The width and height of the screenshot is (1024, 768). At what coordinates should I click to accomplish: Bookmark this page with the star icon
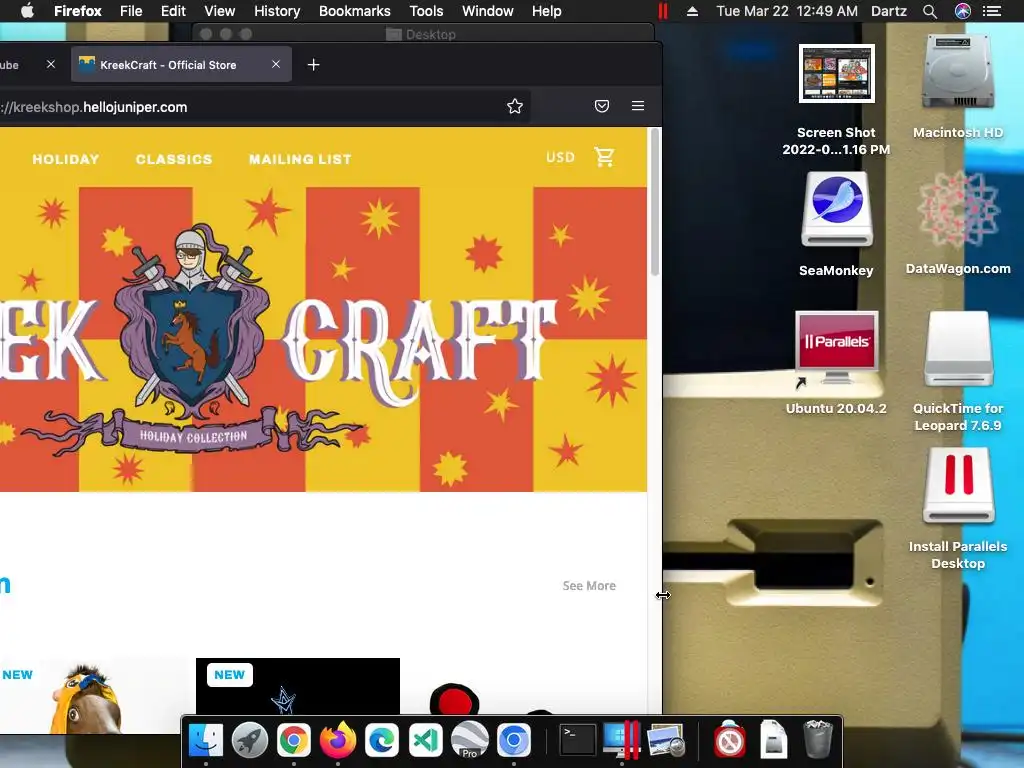pyautogui.click(x=515, y=106)
